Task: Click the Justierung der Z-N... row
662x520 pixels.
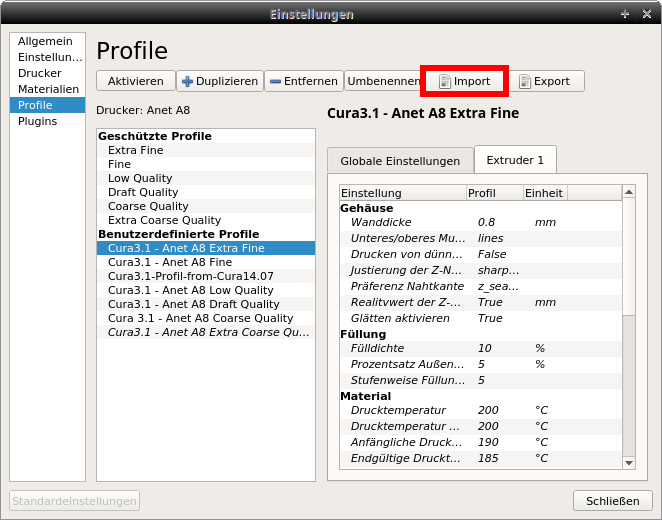Action: click(x=480, y=271)
